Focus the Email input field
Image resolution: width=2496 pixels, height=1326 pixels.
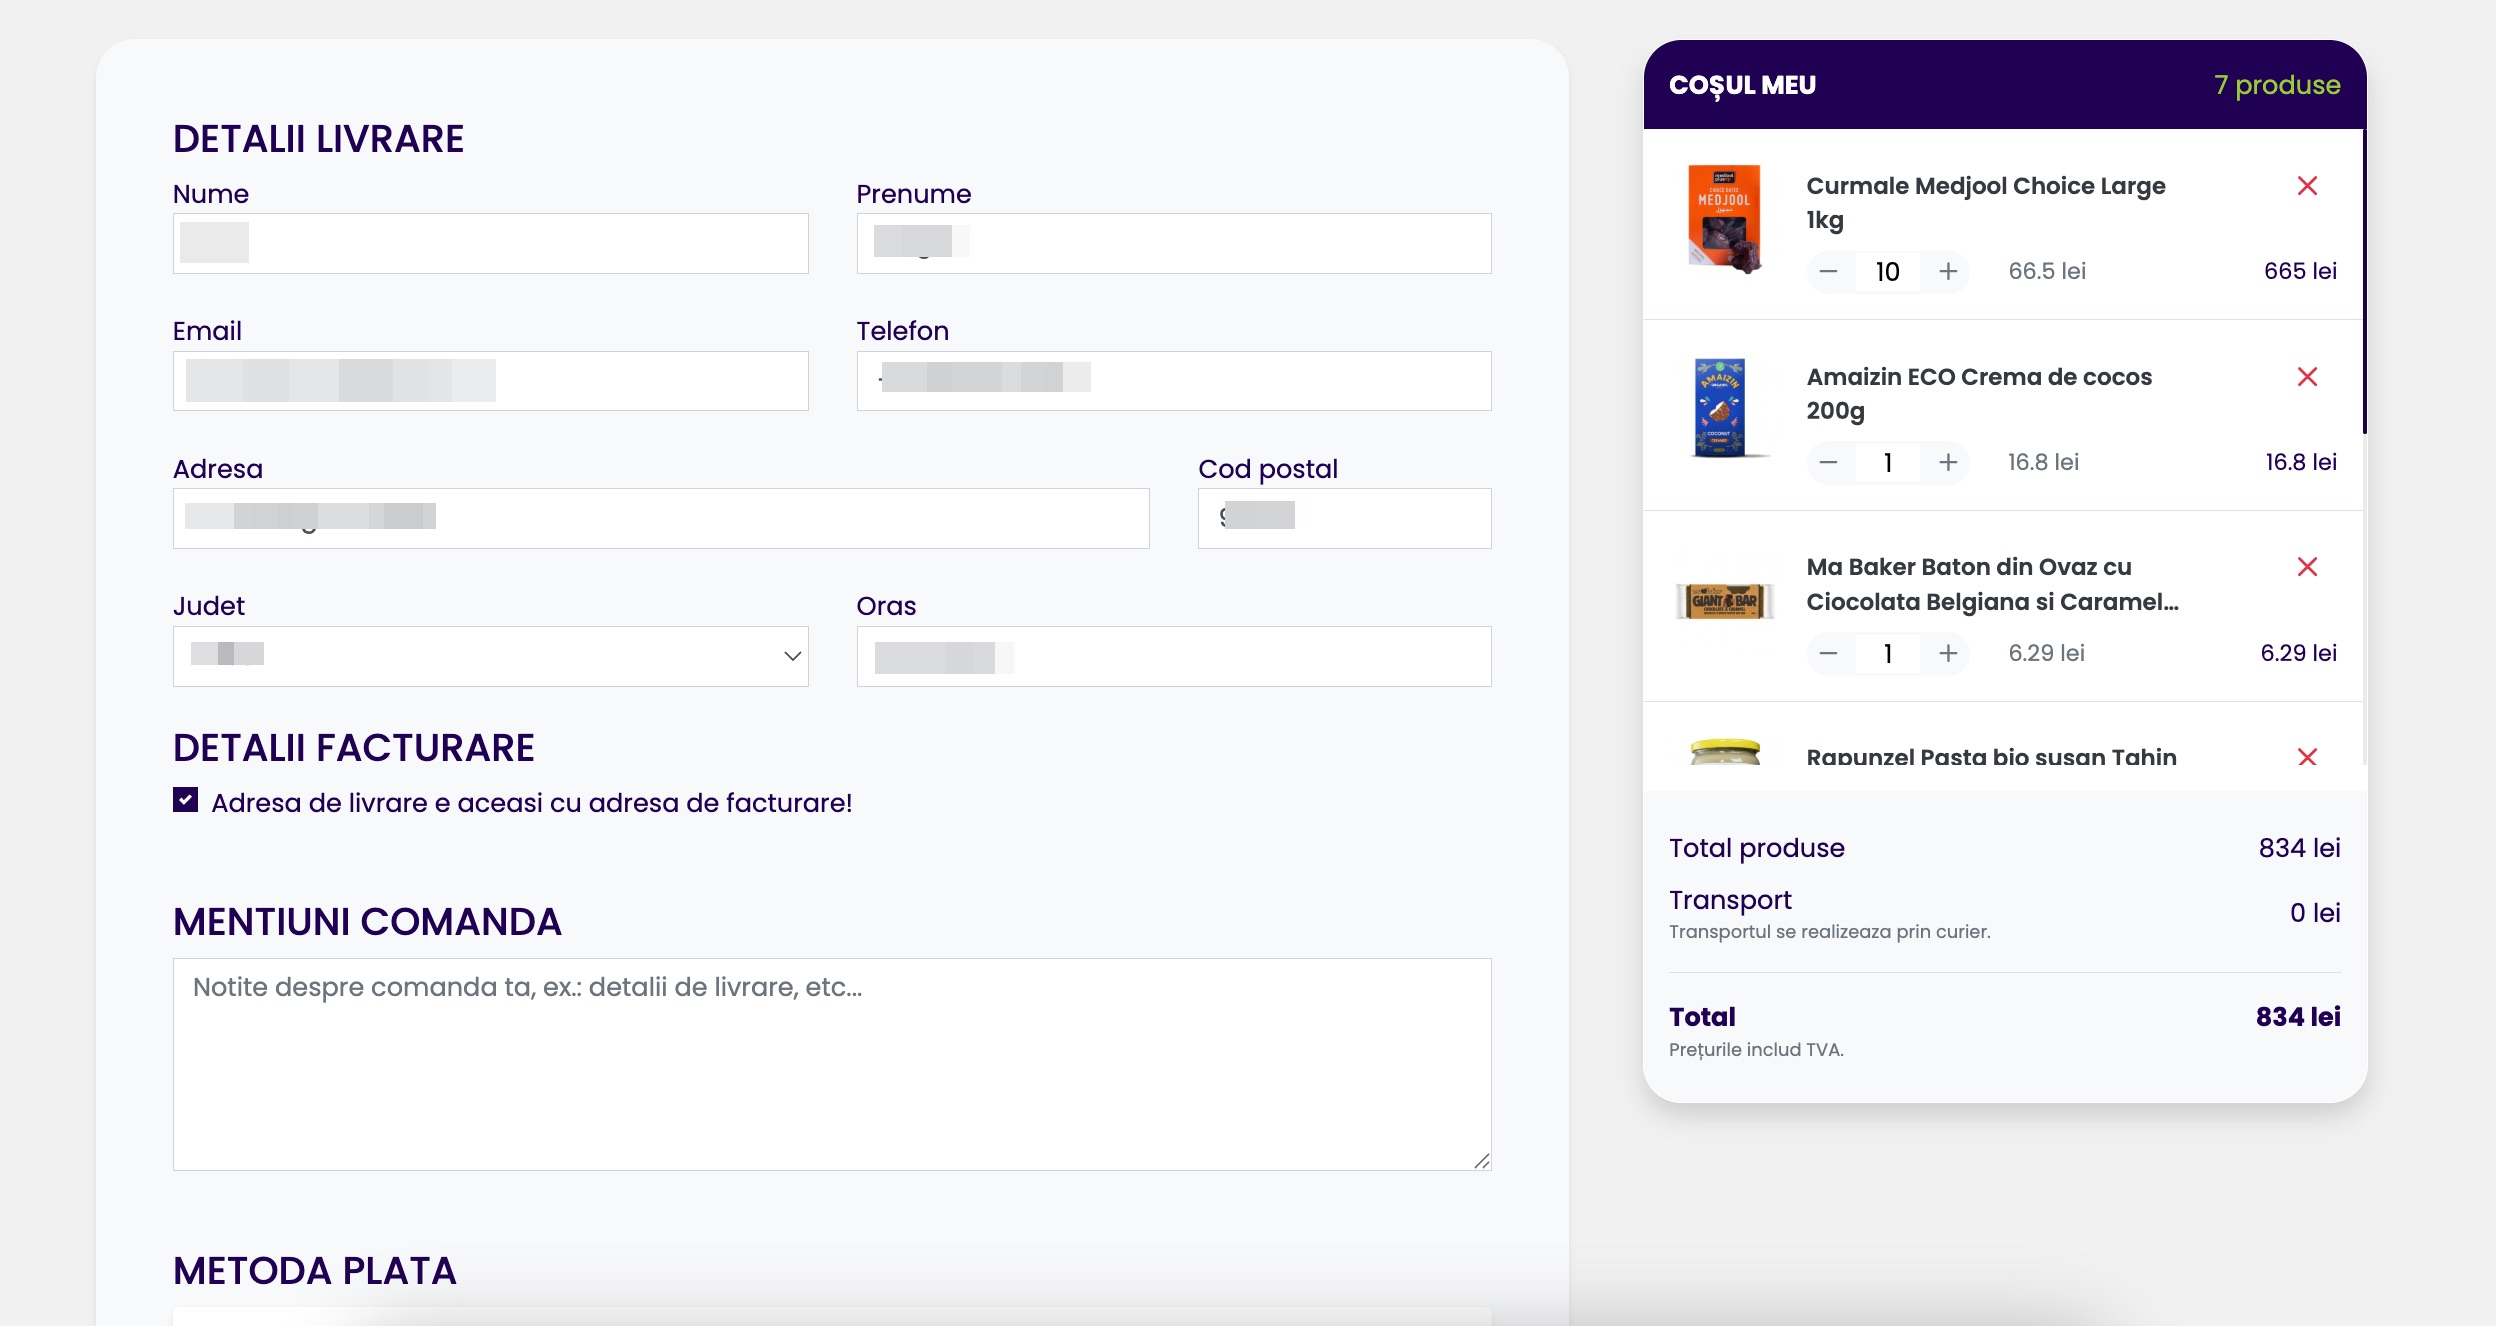pos(490,381)
